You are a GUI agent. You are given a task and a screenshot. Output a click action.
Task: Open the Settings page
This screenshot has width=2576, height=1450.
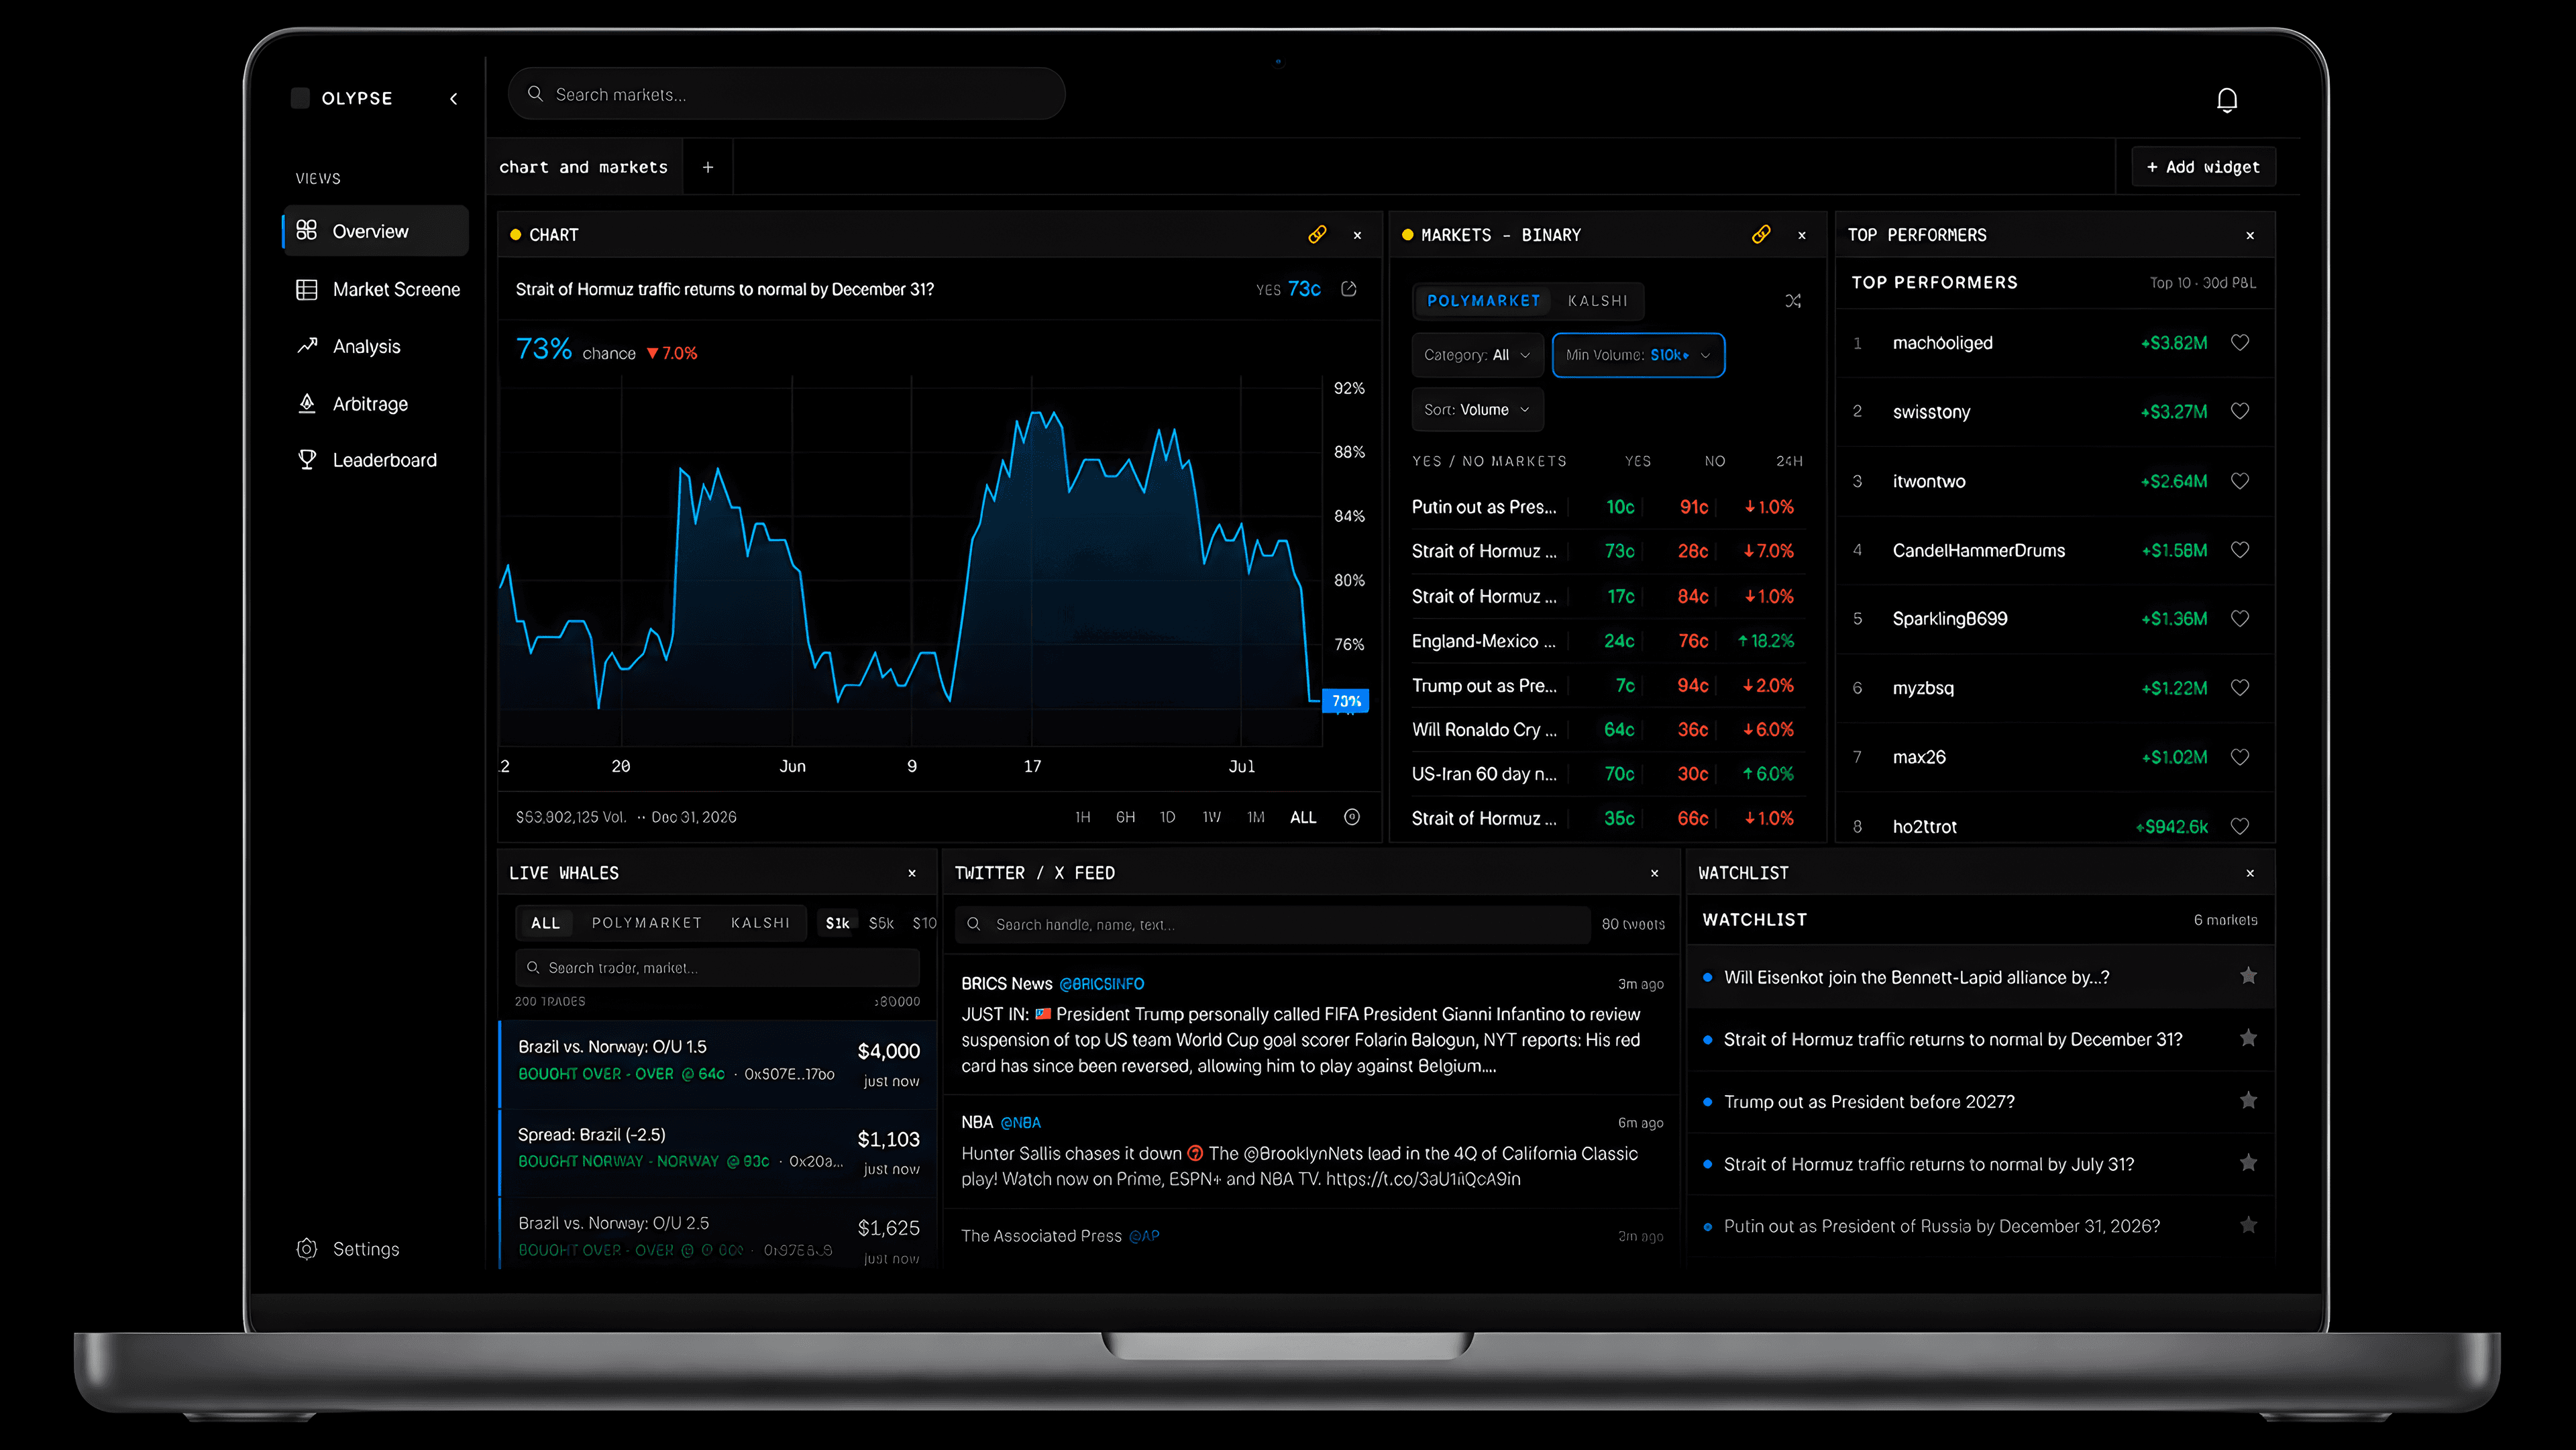pos(348,1249)
